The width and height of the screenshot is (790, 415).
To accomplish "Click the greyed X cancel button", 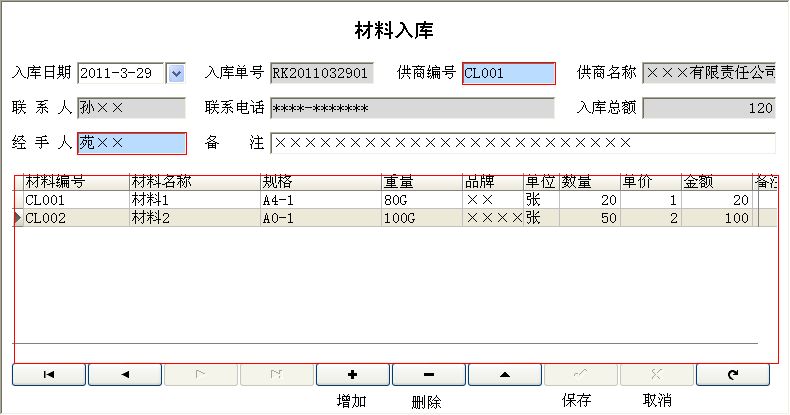I will [656, 375].
